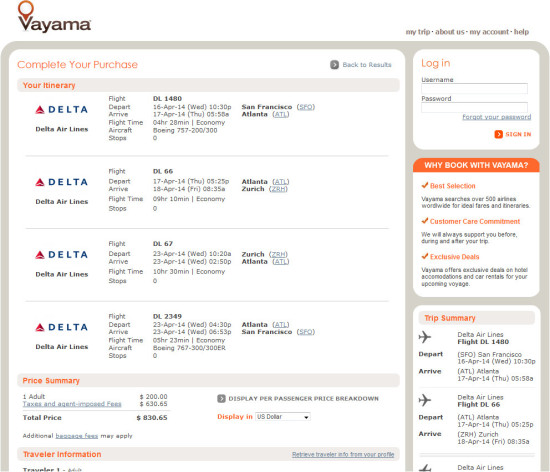Open help in top navigation

[x=521, y=32]
